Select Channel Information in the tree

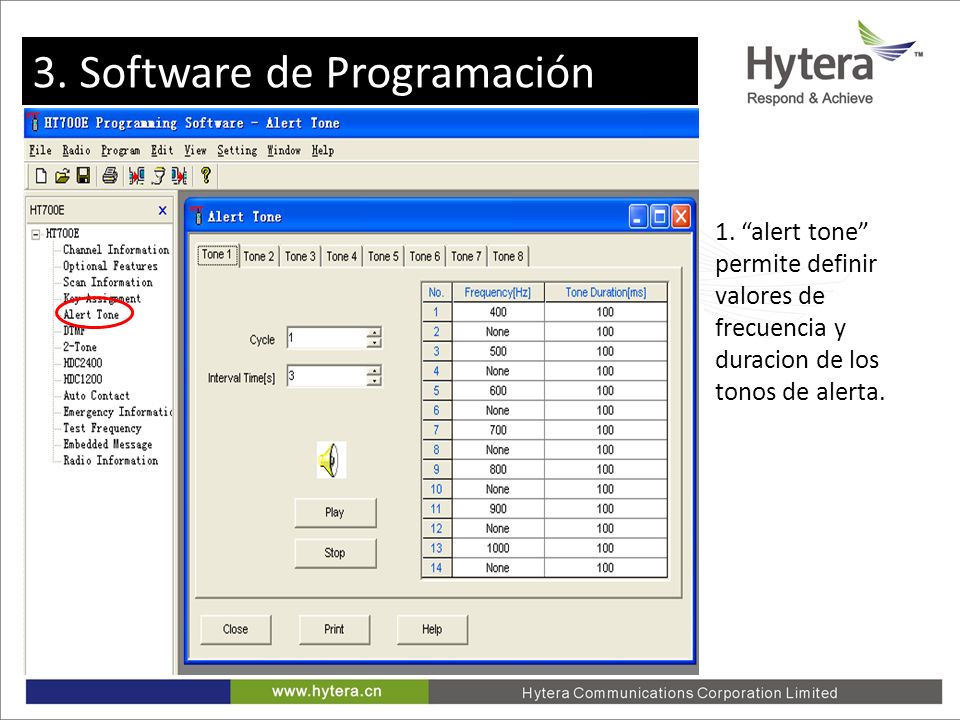(x=116, y=250)
